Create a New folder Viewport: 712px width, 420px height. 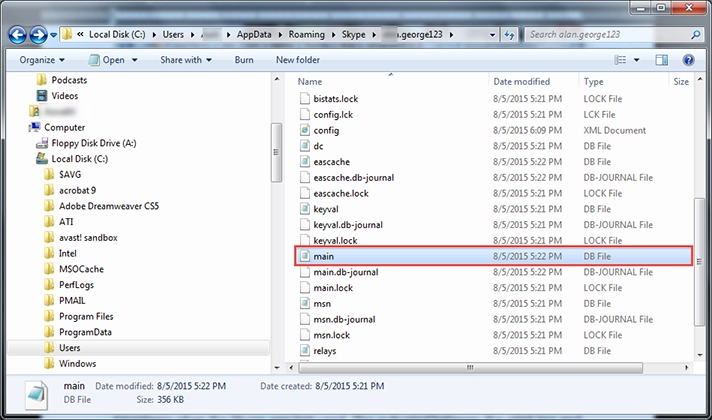(x=298, y=60)
